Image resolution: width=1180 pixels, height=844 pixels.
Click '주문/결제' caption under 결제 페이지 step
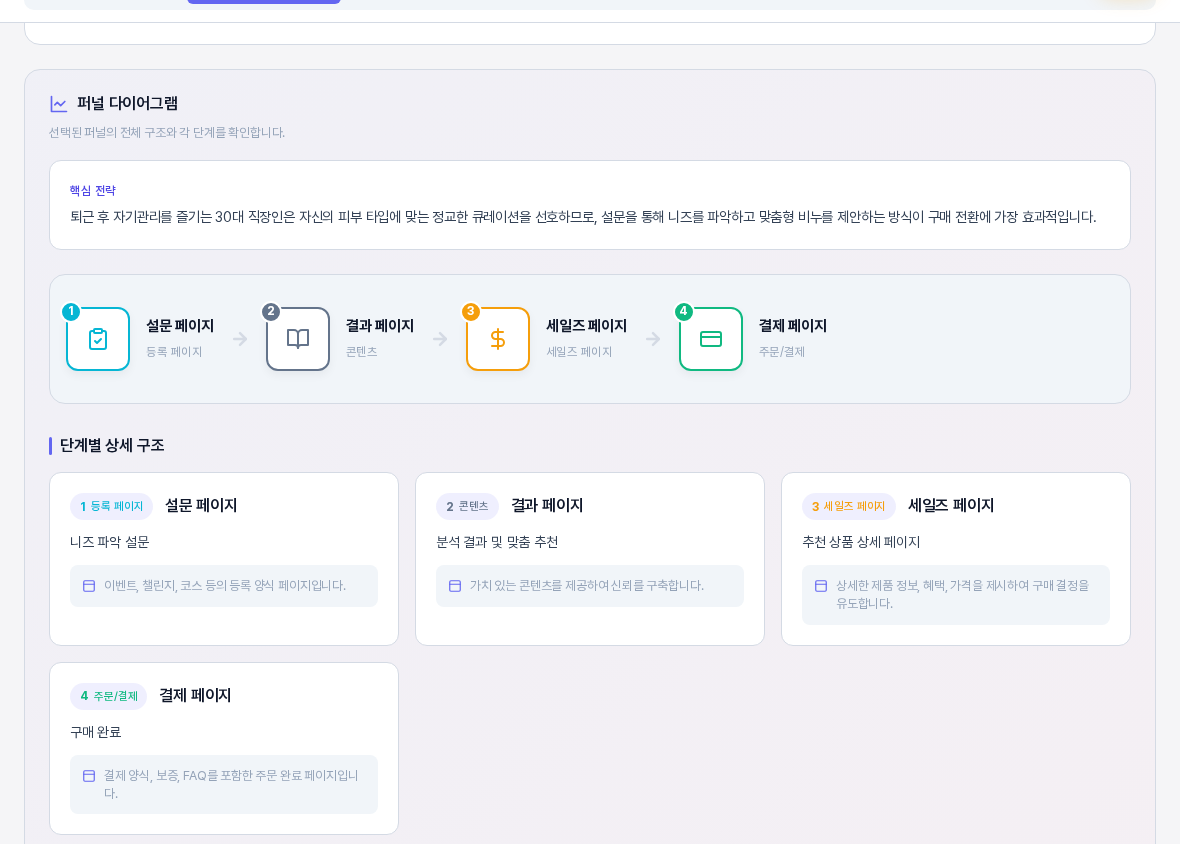(x=781, y=352)
